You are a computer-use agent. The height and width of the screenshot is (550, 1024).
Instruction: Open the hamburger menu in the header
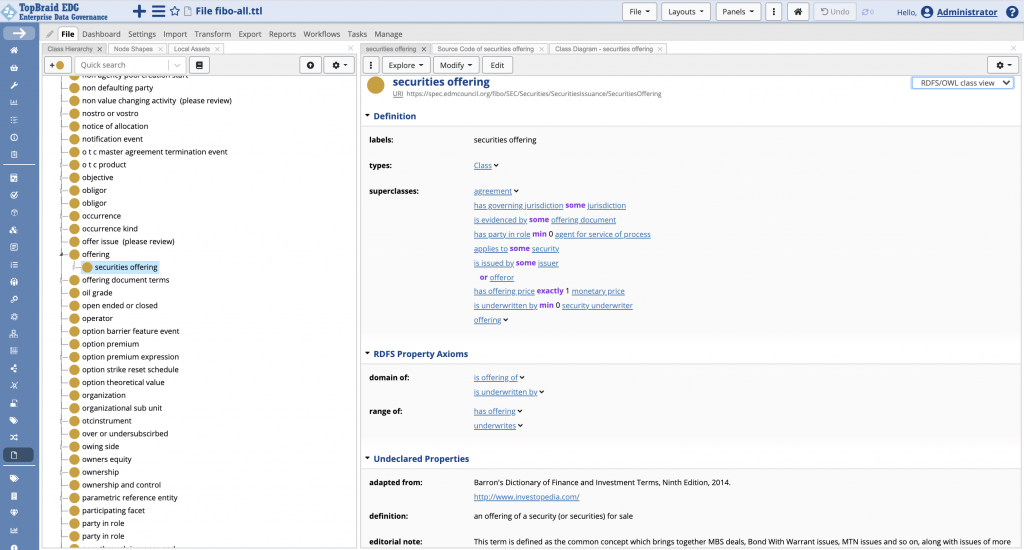tap(158, 11)
